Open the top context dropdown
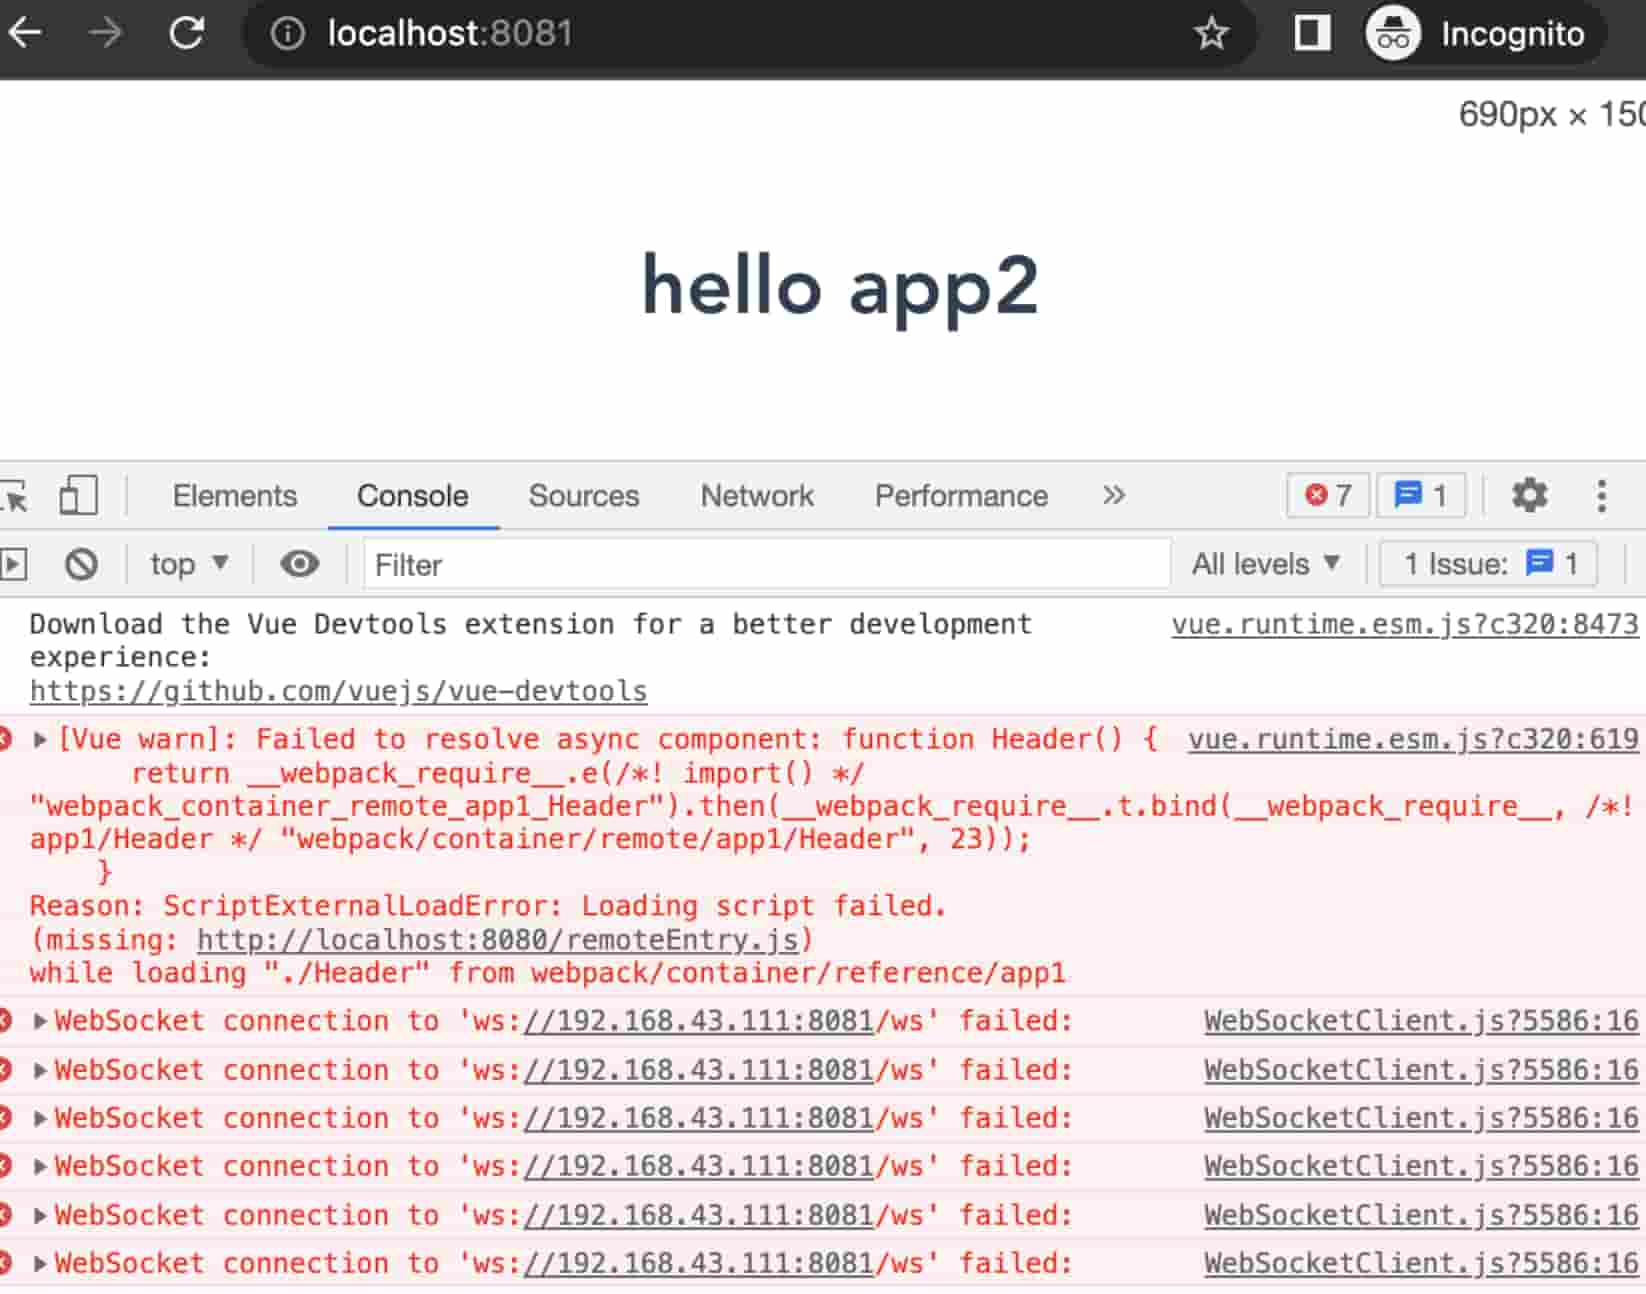Screen dimensions: 1646x1294 pos(189,565)
